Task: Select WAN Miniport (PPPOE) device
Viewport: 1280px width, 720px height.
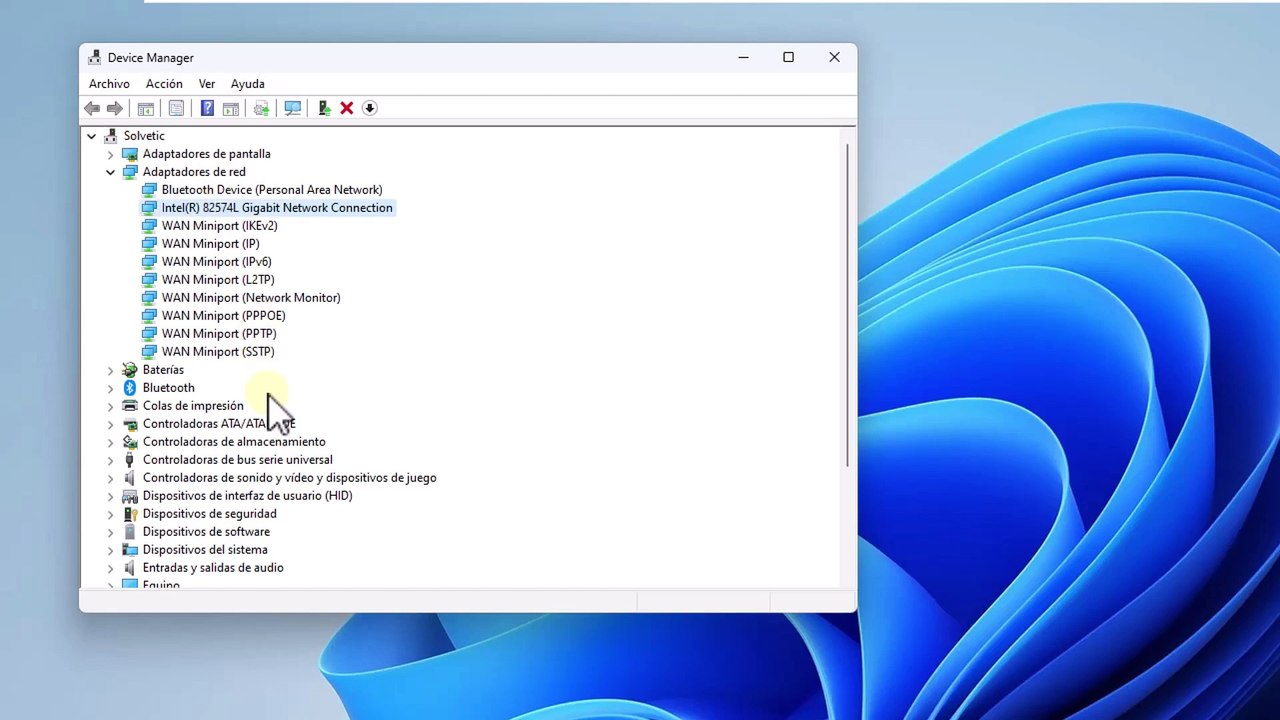Action: coord(223,316)
